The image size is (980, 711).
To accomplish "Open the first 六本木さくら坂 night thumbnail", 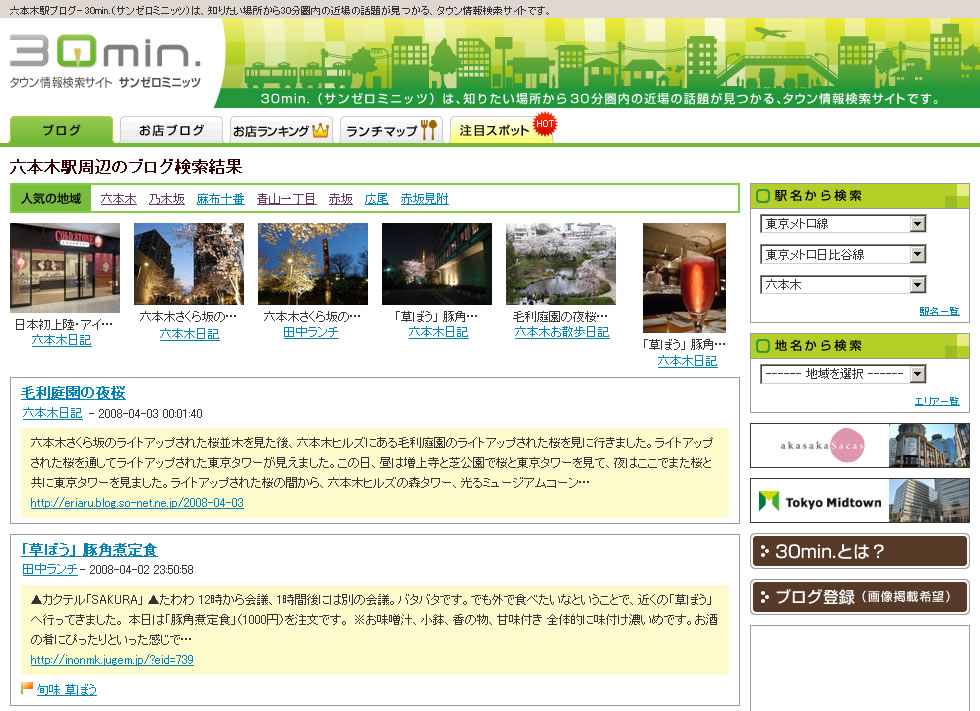I will click(x=189, y=264).
